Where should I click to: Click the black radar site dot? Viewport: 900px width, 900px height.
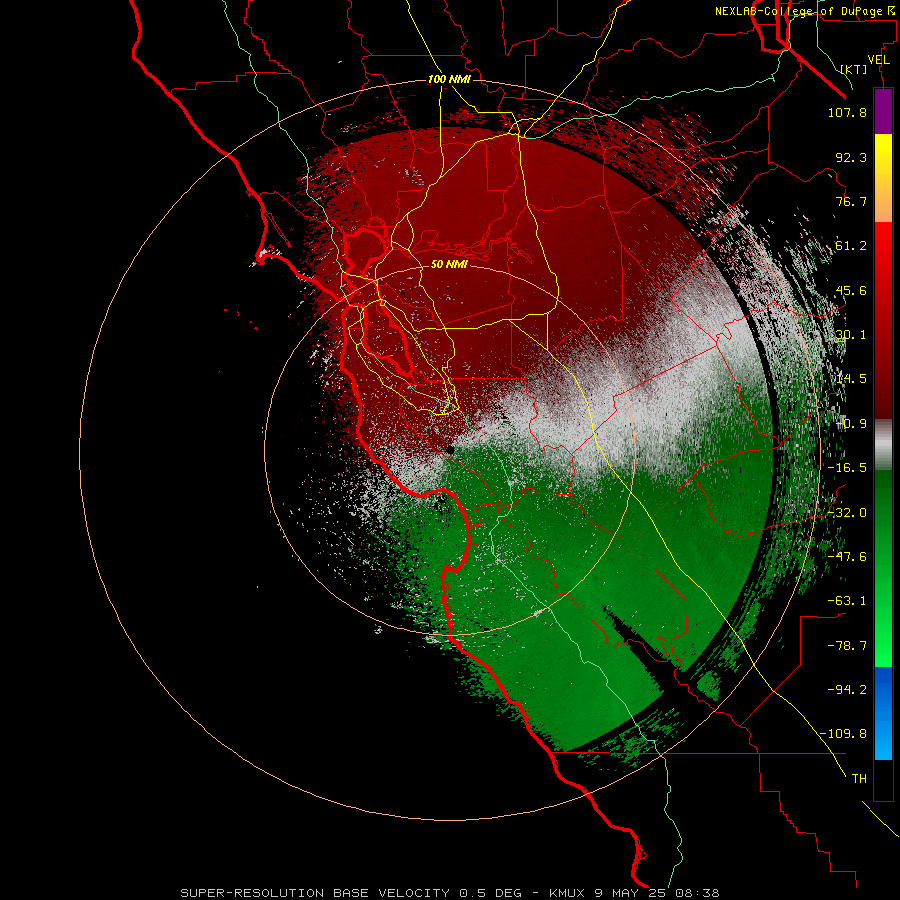[451, 450]
